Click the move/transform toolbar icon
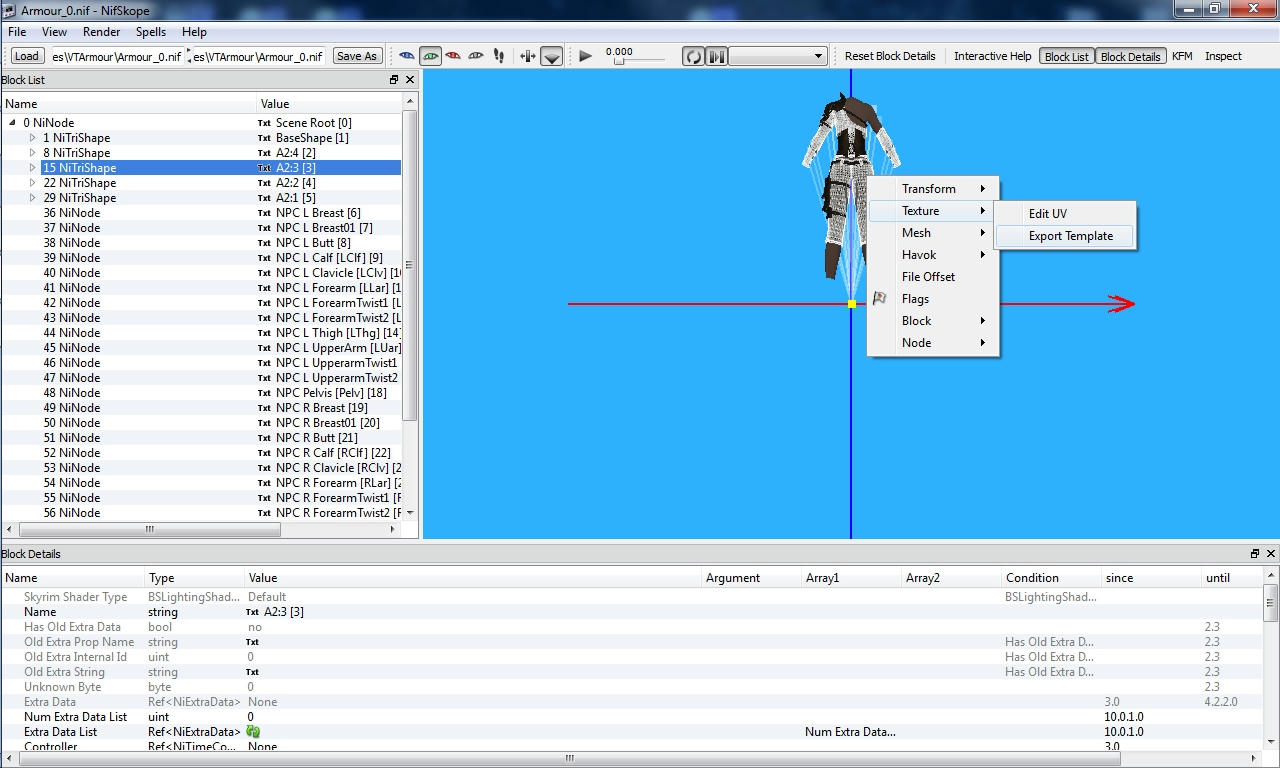This screenshot has height=768, width=1280. click(x=527, y=56)
